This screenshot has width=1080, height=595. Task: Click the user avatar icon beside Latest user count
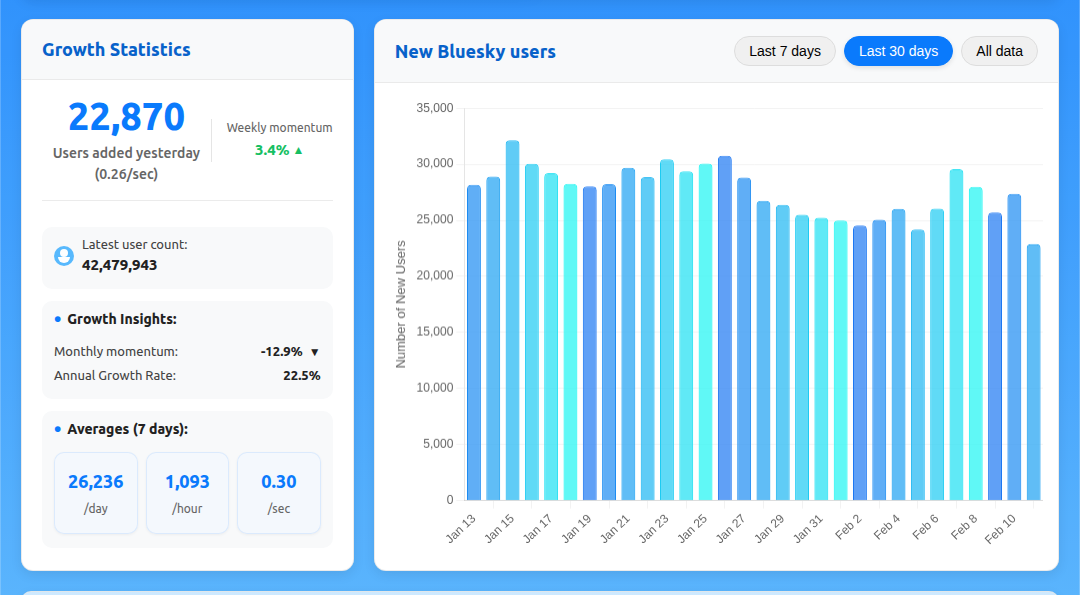tap(64, 257)
